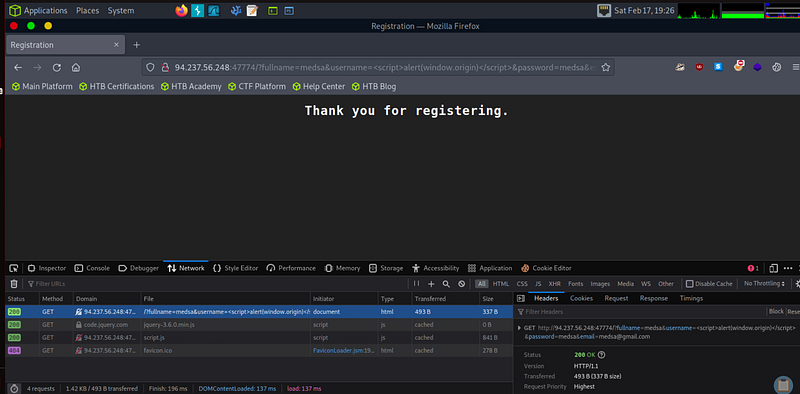Open the No Throttling dropdown
The width and height of the screenshot is (800, 394).
[x=764, y=284]
